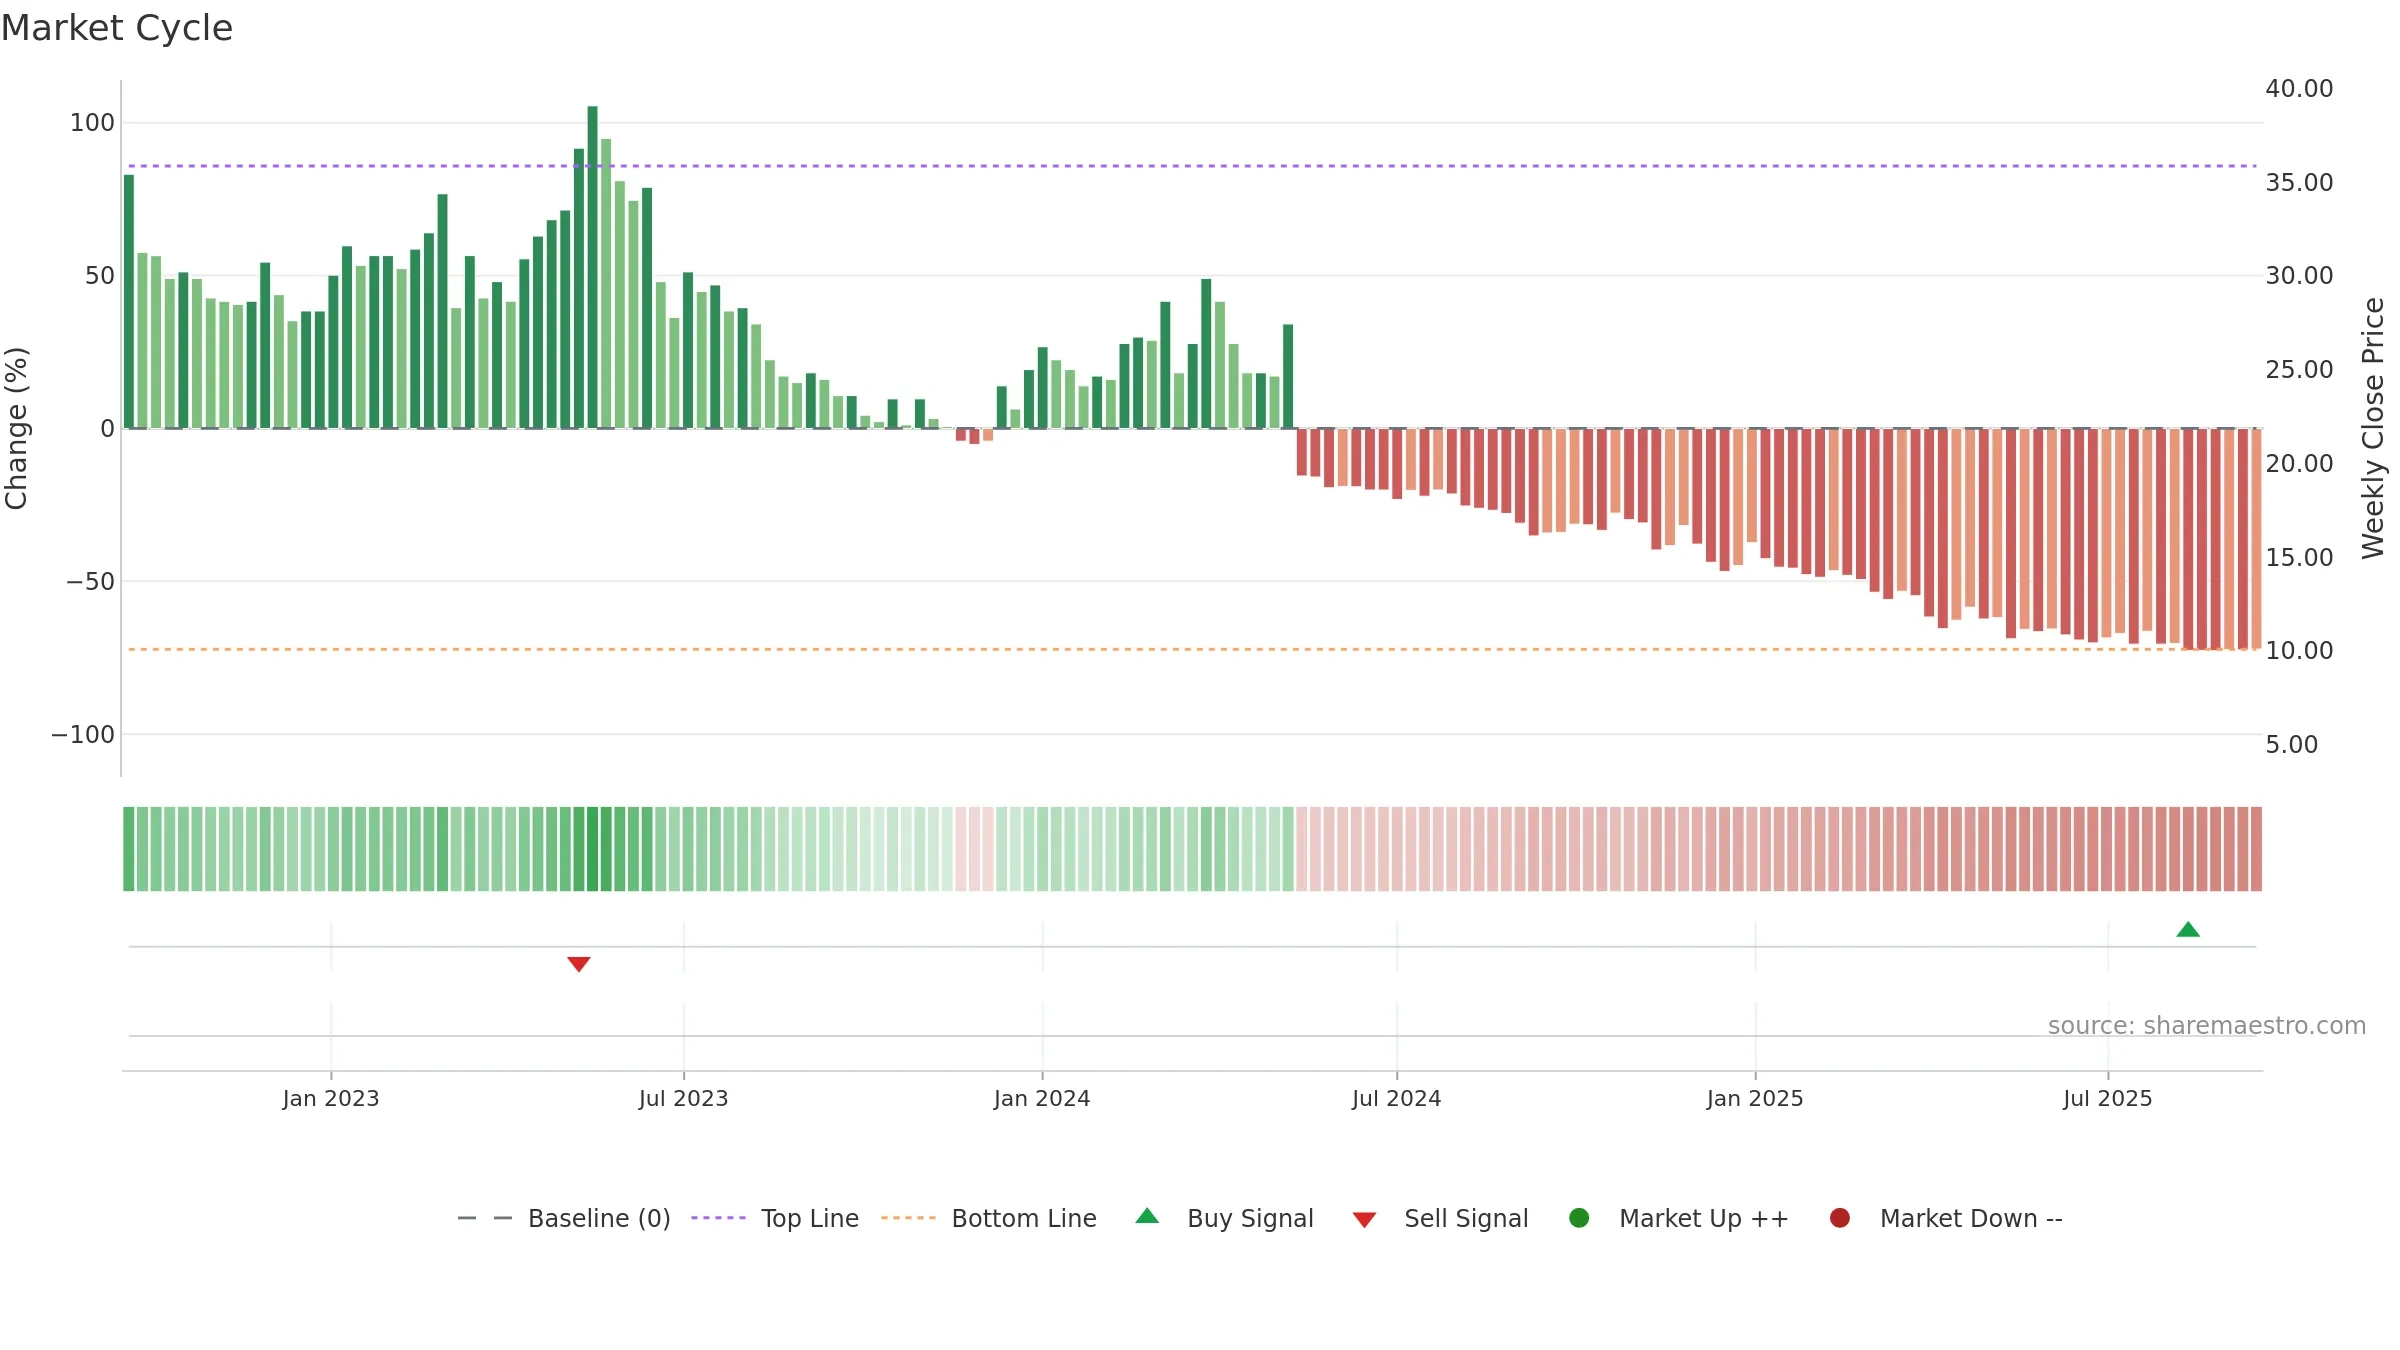Click the 20.00 price tick label
The height and width of the screenshot is (1350, 2400).
(x=2299, y=464)
